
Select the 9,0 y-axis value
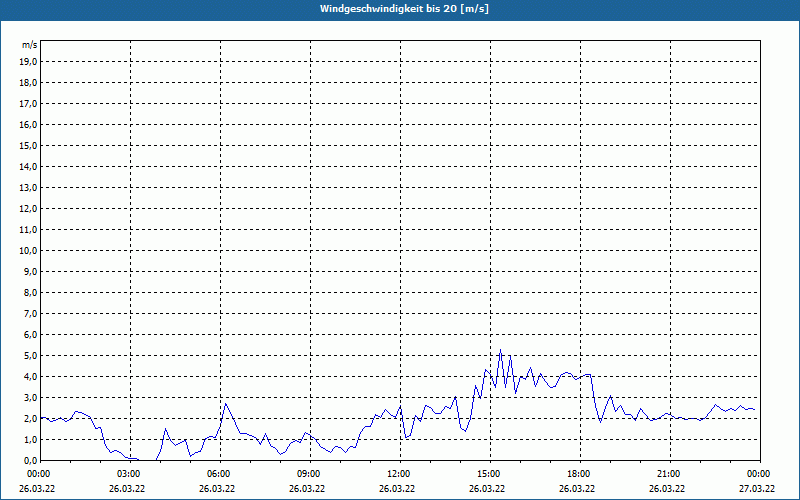[x=30, y=271]
